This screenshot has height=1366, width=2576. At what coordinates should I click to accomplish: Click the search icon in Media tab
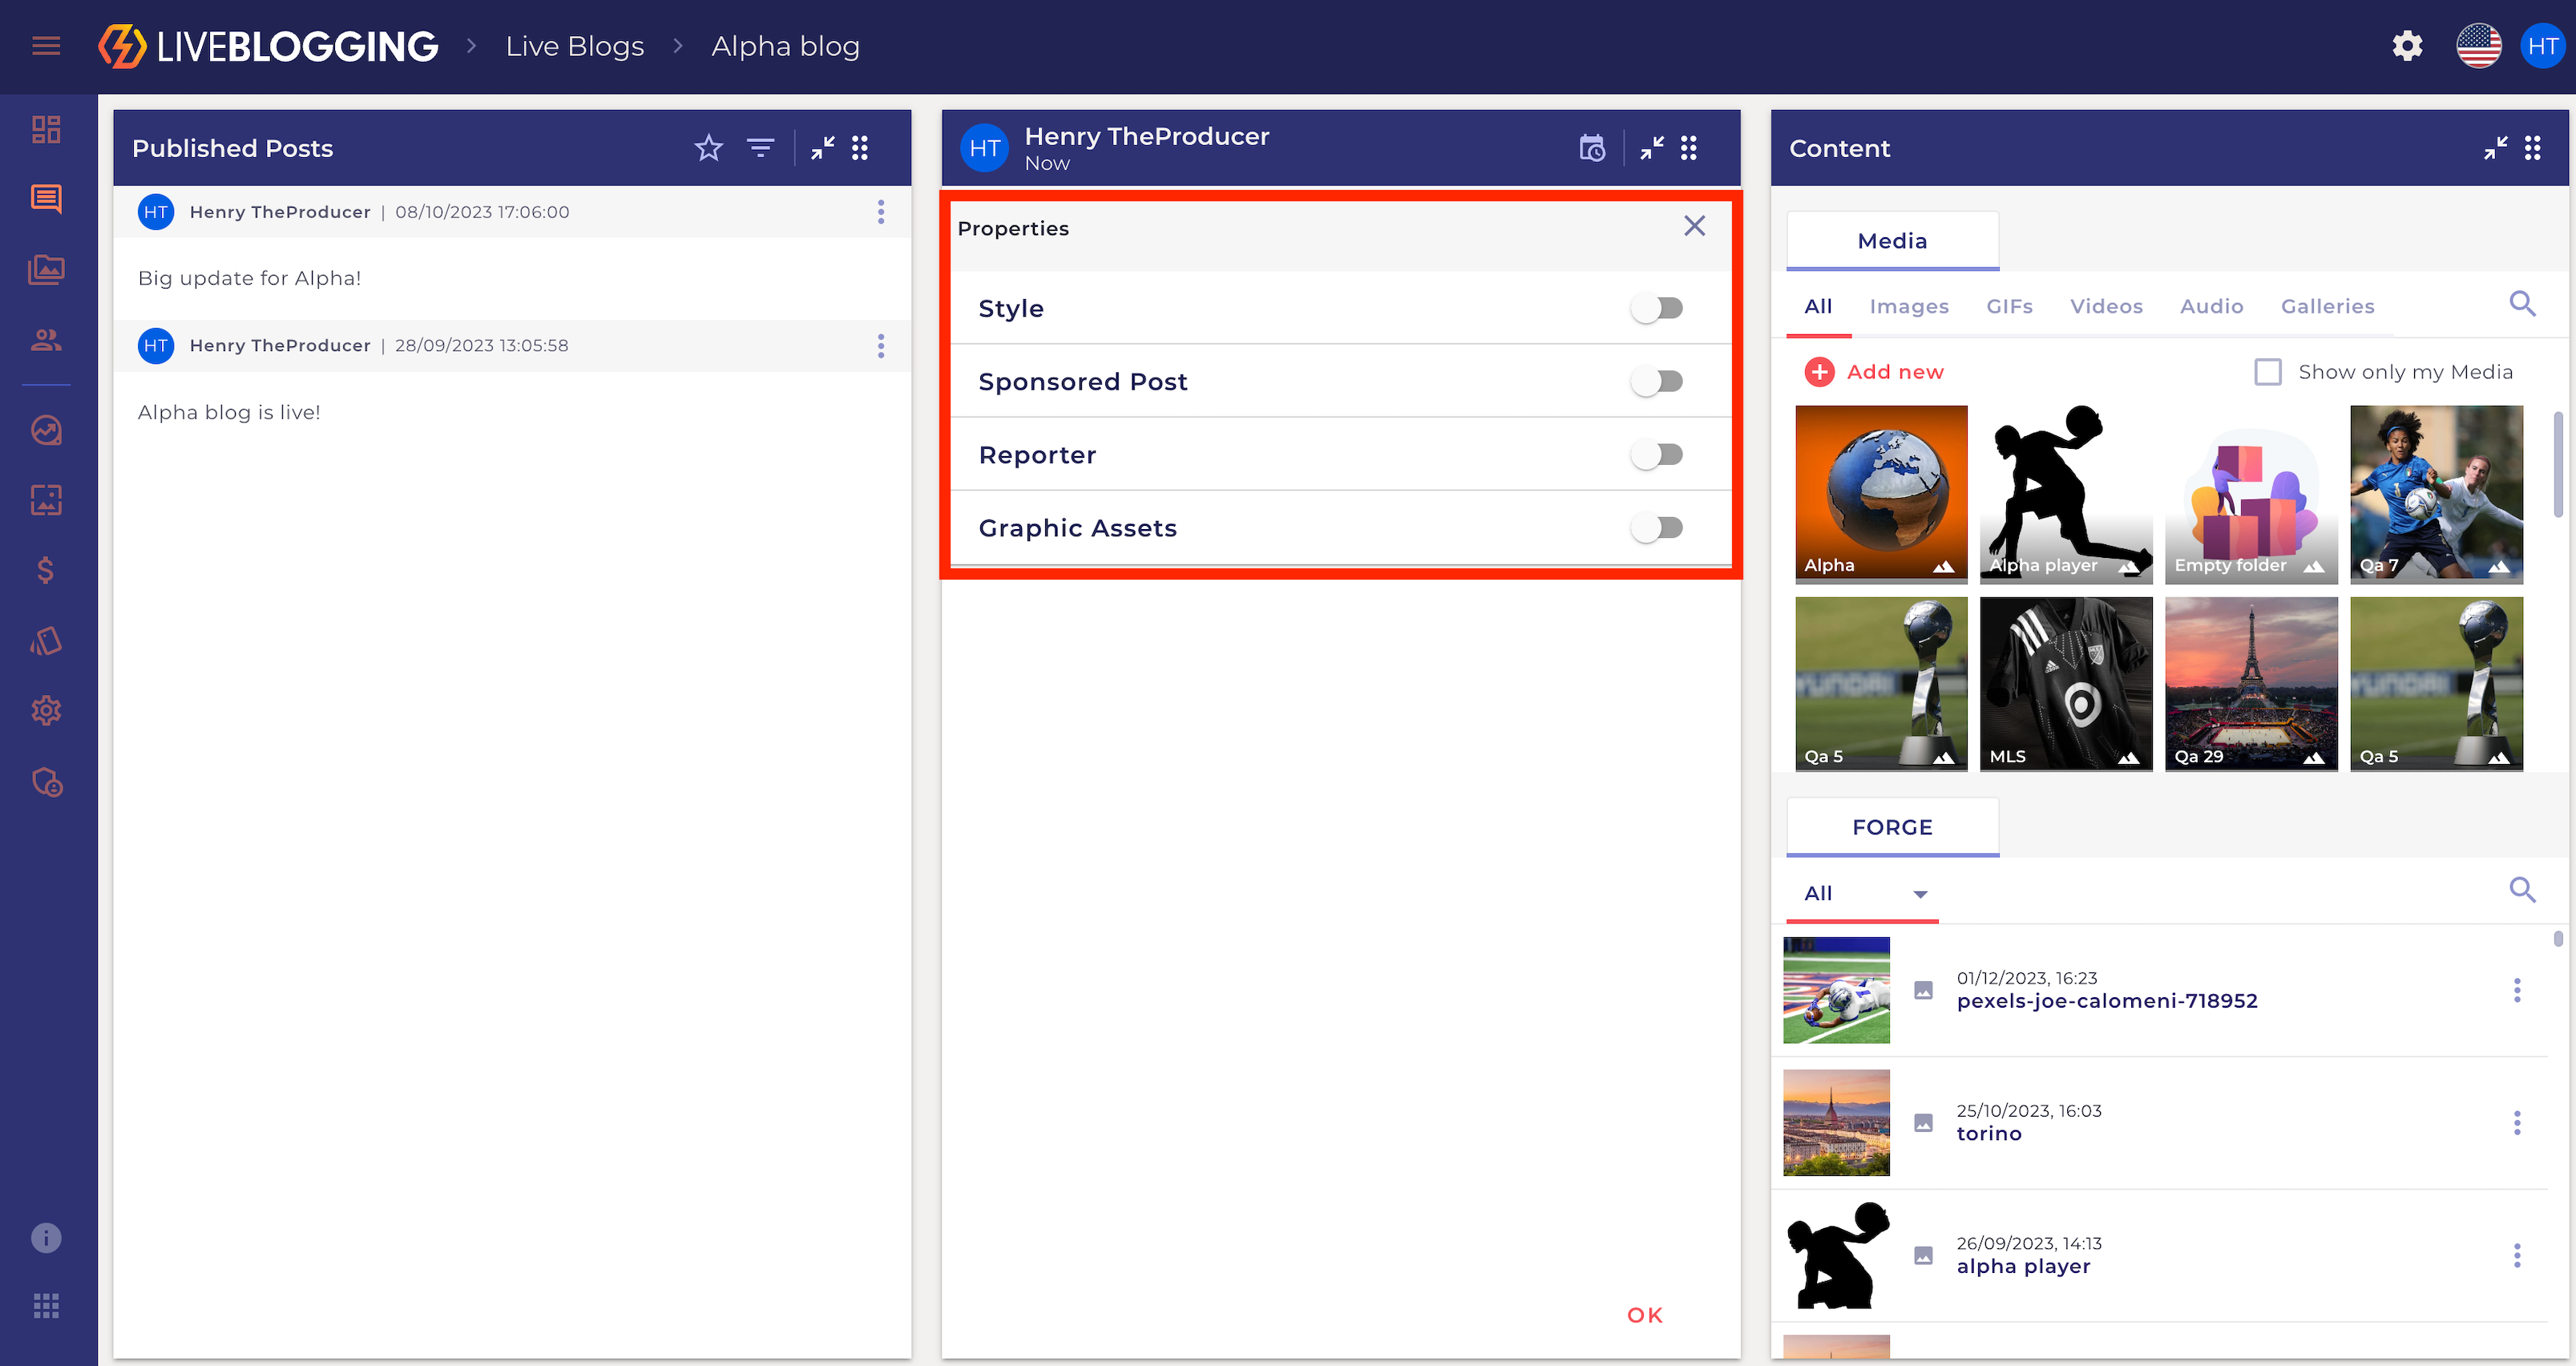pyautogui.click(x=2523, y=304)
